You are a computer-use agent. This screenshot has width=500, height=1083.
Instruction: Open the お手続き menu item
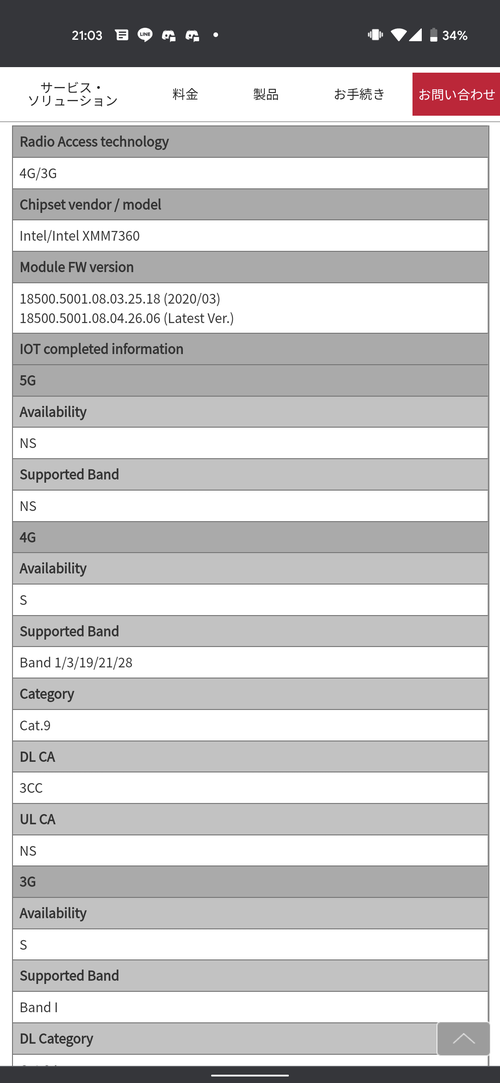pyautogui.click(x=359, y=95)
